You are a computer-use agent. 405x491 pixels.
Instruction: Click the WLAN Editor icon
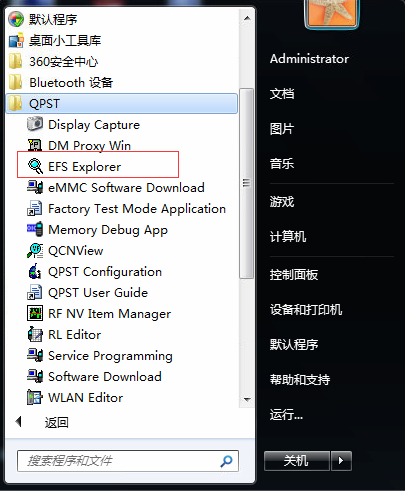tap(35, 397)
